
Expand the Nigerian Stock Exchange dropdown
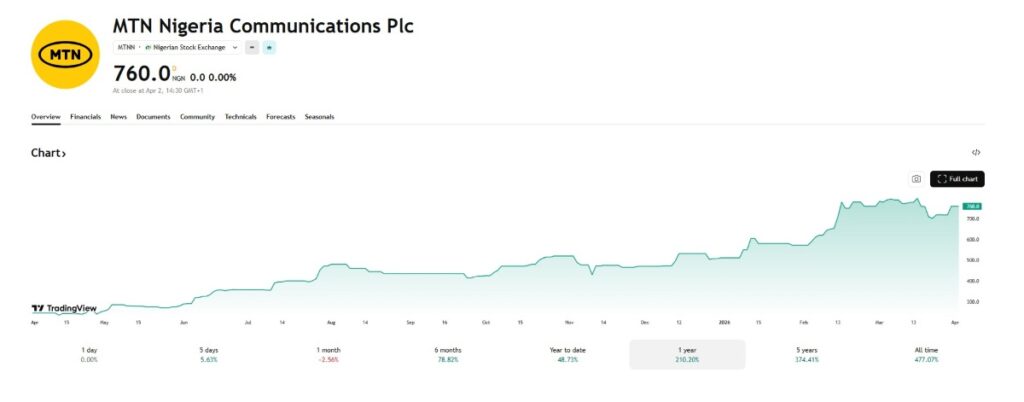tap(192, 47)
